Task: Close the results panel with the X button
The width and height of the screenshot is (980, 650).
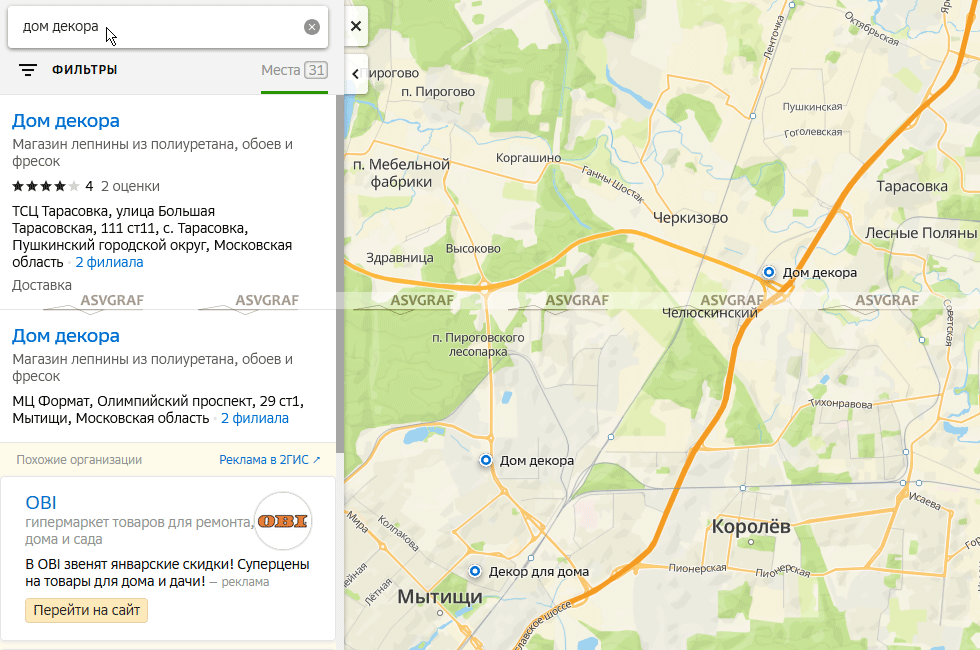Action: (356, 26)
